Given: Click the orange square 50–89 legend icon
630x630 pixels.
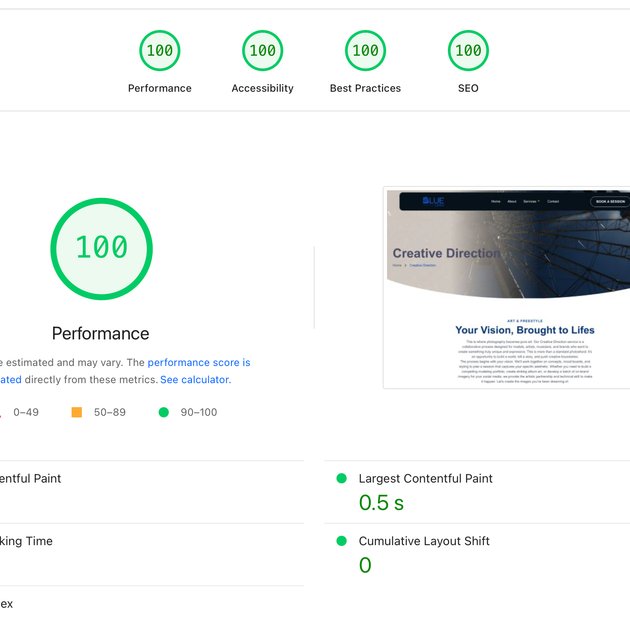Looking at the screenshot, I should [x=77, y=412].
